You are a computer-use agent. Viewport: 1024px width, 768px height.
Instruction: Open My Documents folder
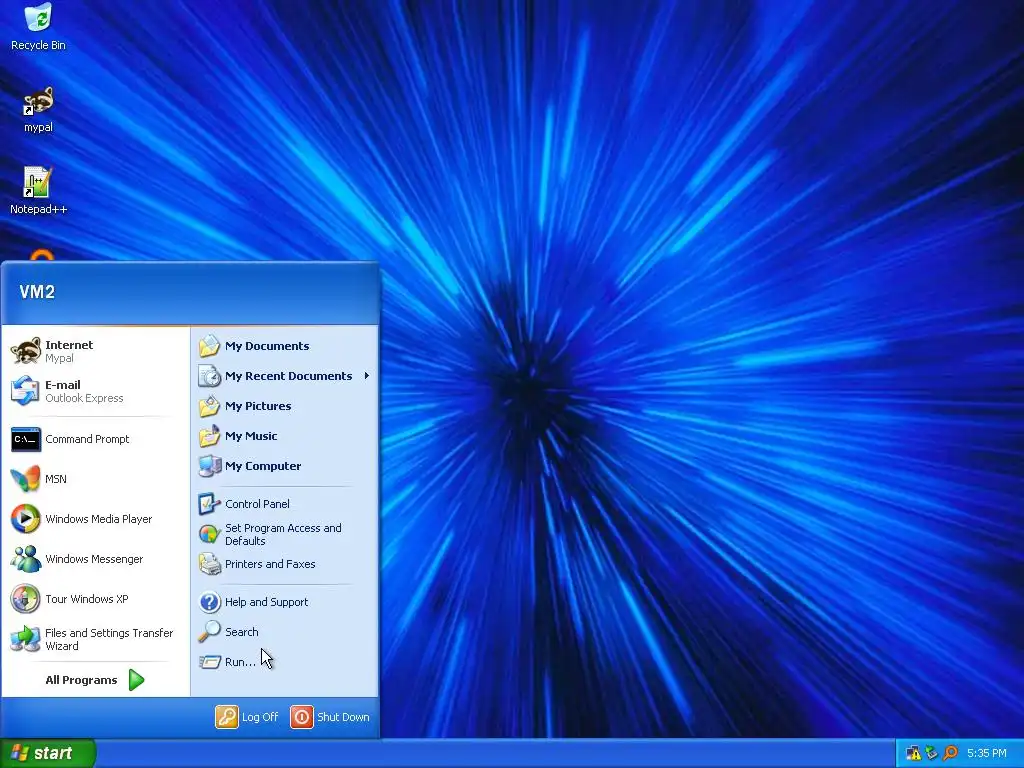285,346
